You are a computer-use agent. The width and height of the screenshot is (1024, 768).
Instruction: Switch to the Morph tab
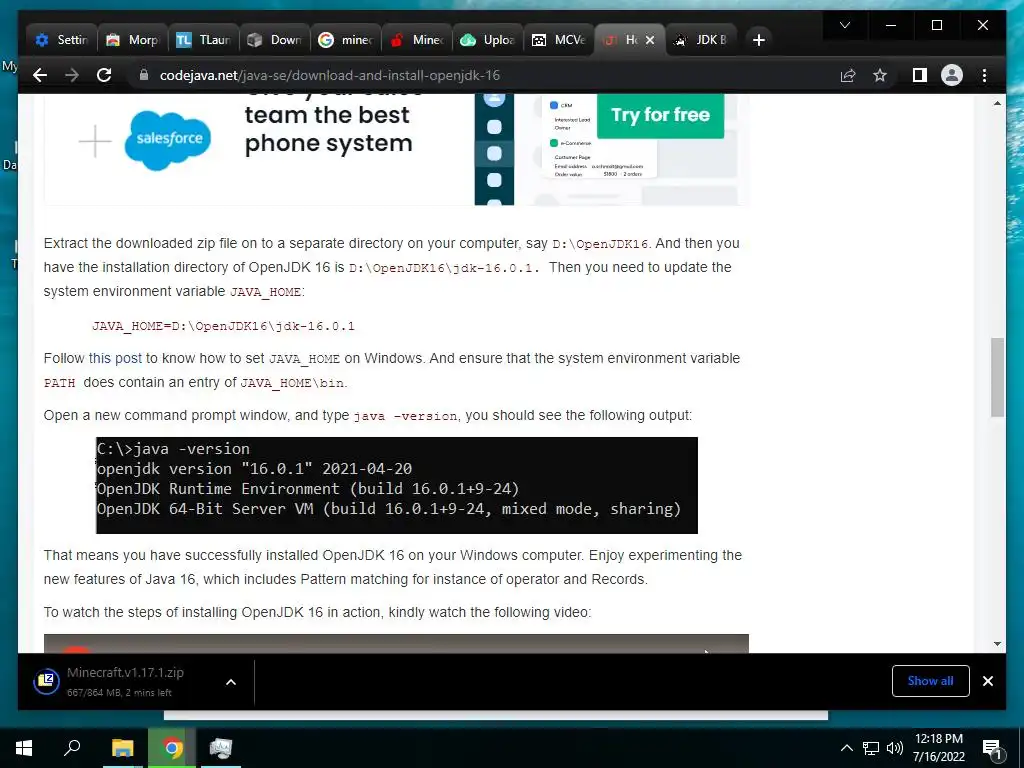point(133,40)
